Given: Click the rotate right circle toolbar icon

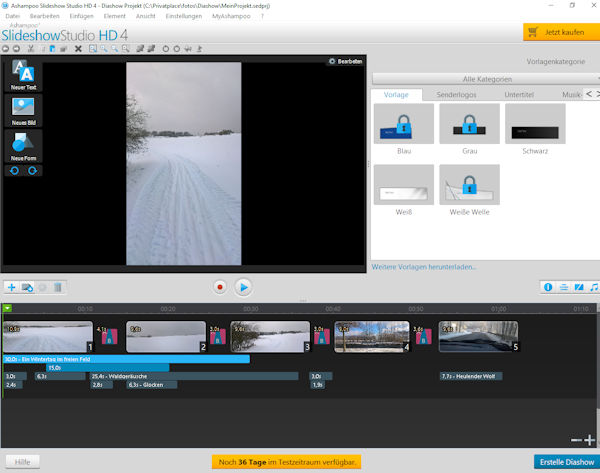Looking at the screenshot, I should tap(177, 49).
